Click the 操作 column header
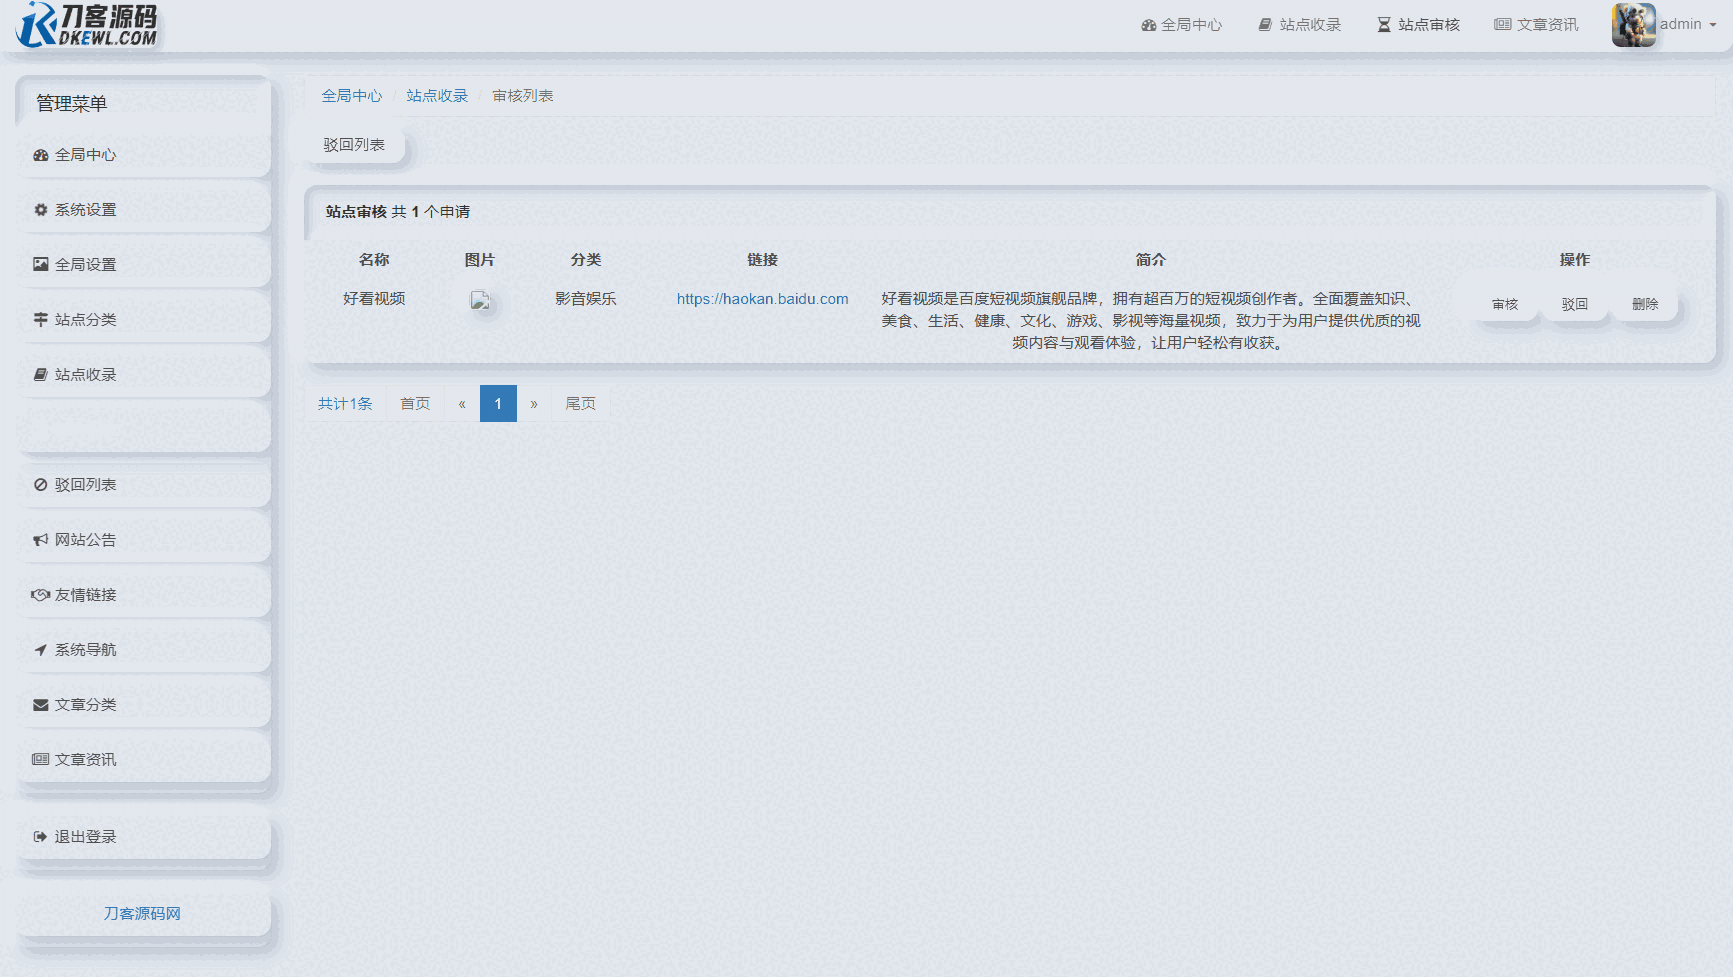Screen dimensions: 1733x977 [x=1575, y=260]
